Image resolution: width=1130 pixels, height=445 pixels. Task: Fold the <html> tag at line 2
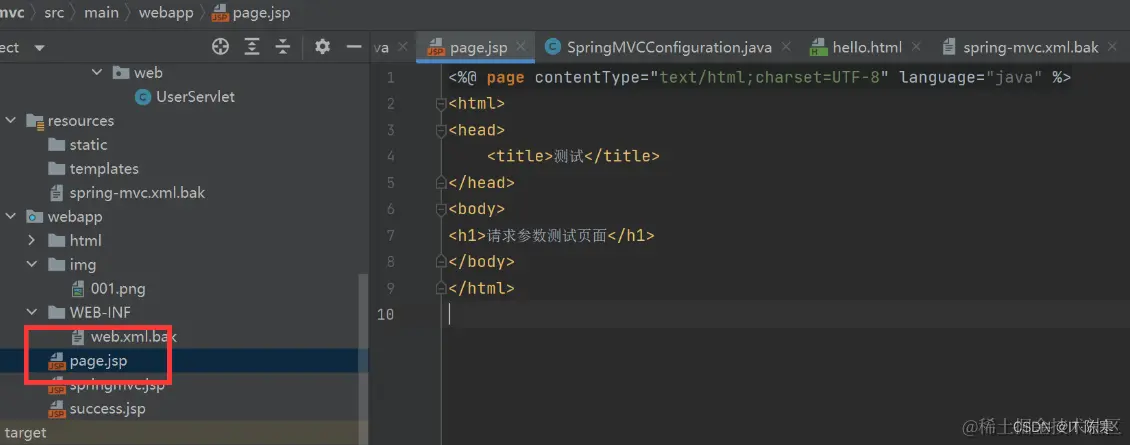(441, 105)
